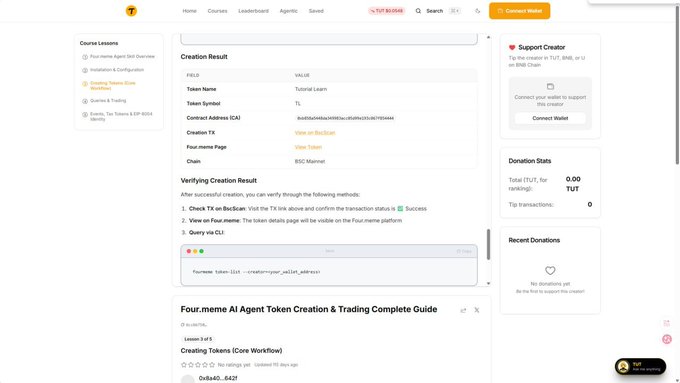The height and width of the screenshot is (383, 680).
Task: Click lesson panel scroll up arrow
Action: coord(488,37)
